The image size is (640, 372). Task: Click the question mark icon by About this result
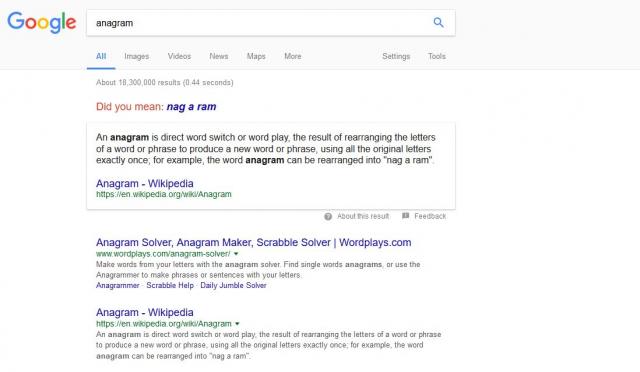pyautogui.click(x=328, y=216)
